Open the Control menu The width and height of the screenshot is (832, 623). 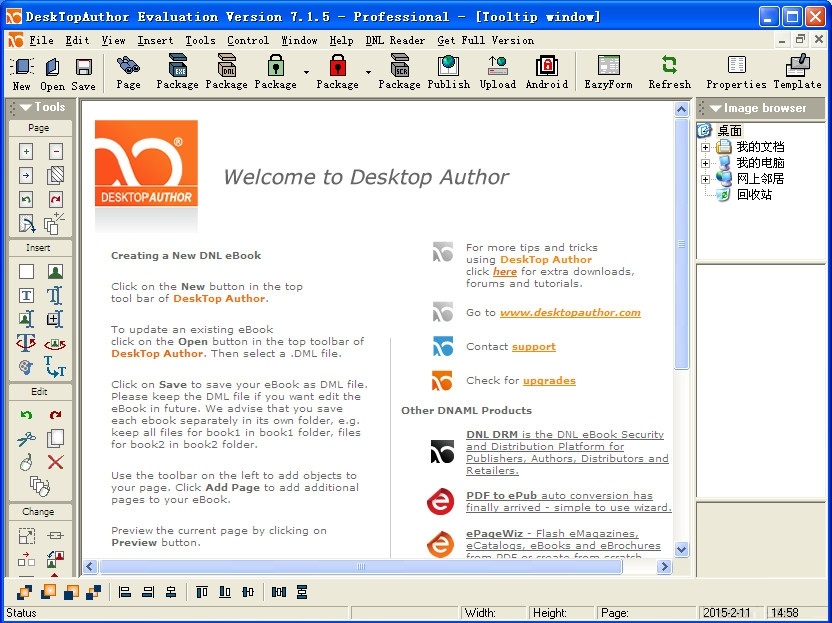coord(248,40)
